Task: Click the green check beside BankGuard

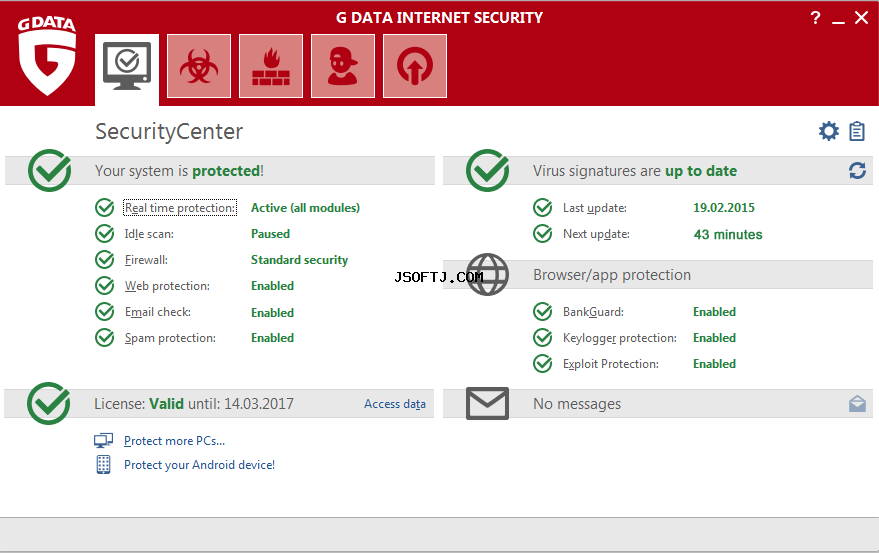Action: pyautogui.click(x=543, y=311)
